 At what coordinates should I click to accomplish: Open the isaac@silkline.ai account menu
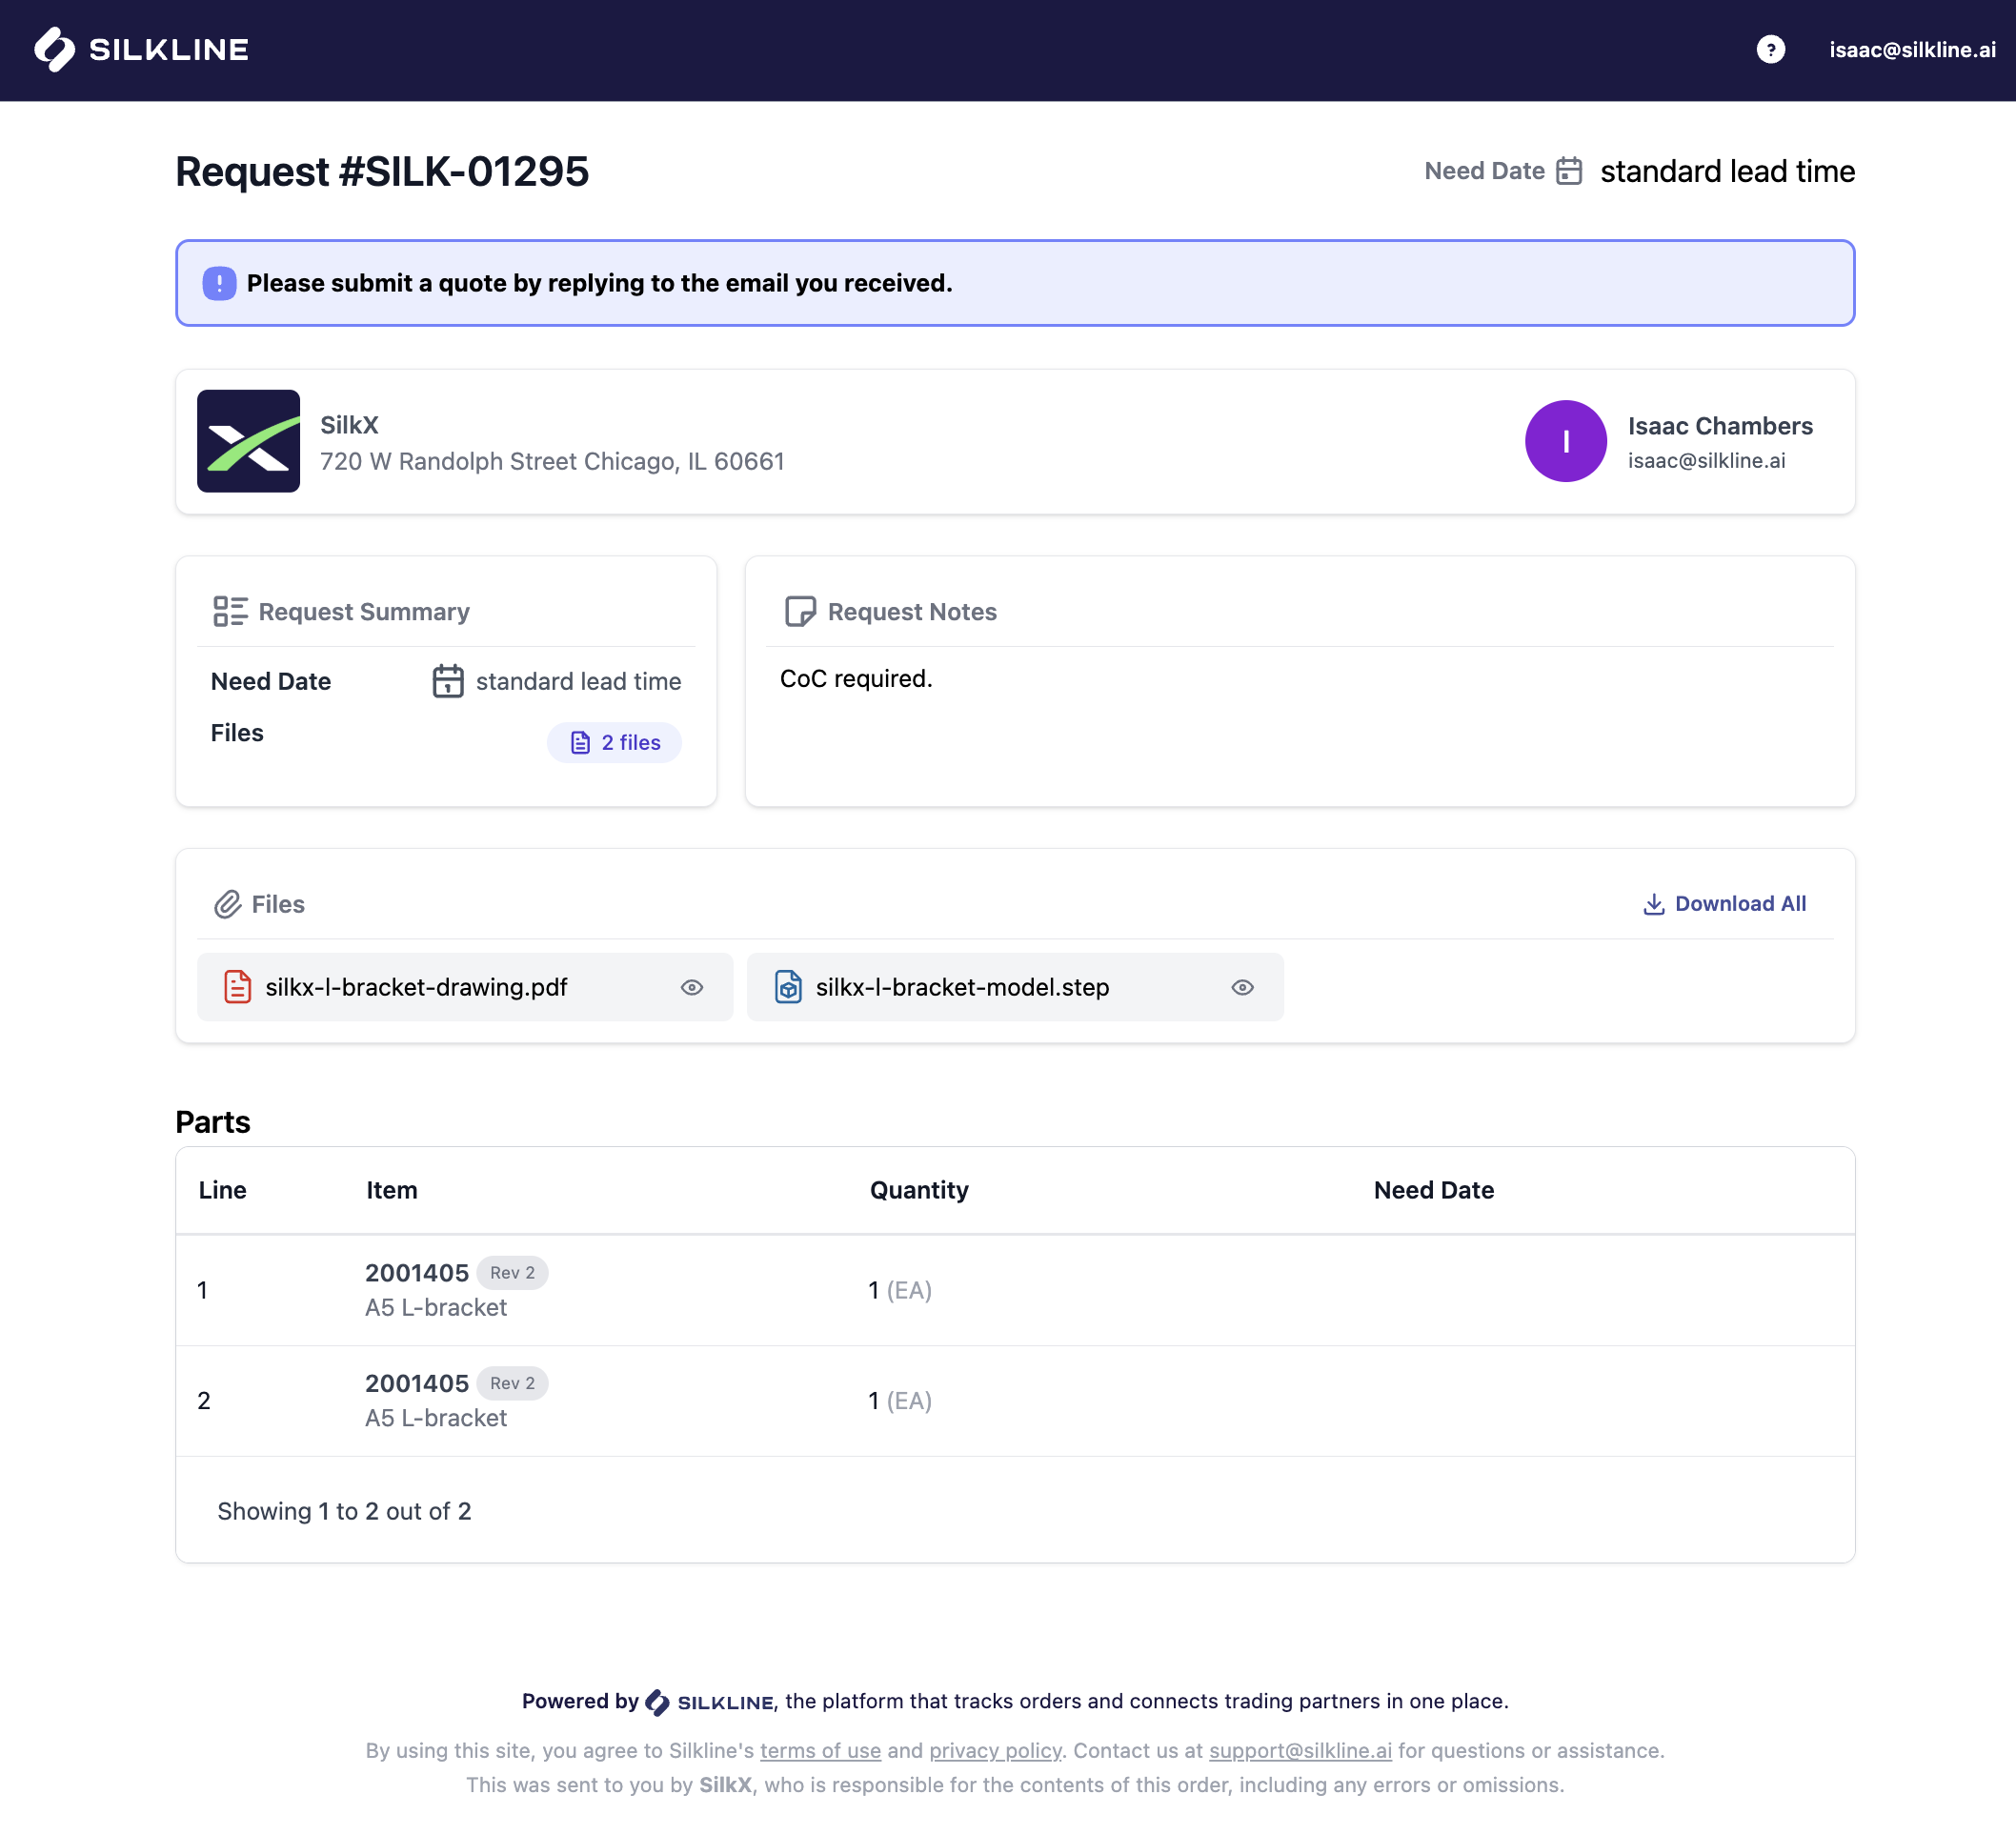click(x=1911, y=49)
